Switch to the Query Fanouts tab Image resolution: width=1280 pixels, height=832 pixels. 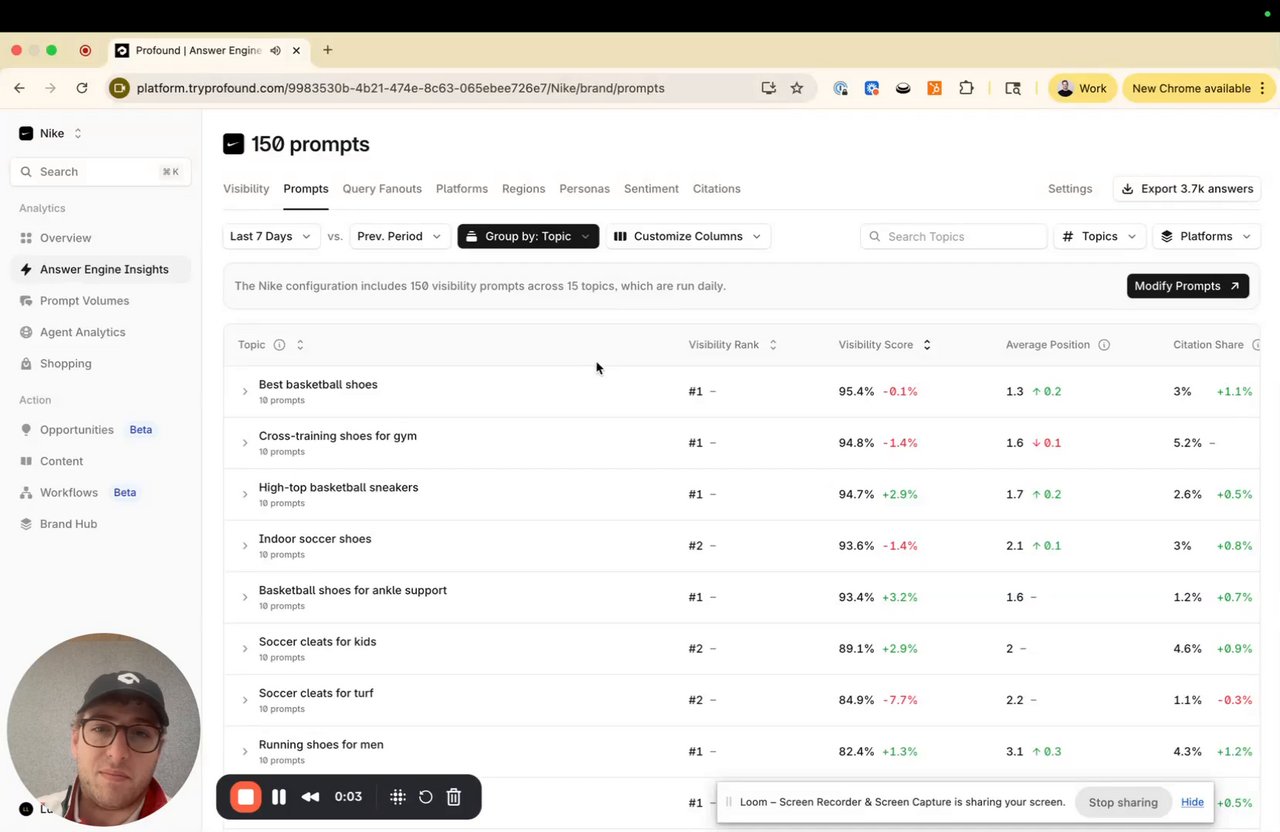382,189
